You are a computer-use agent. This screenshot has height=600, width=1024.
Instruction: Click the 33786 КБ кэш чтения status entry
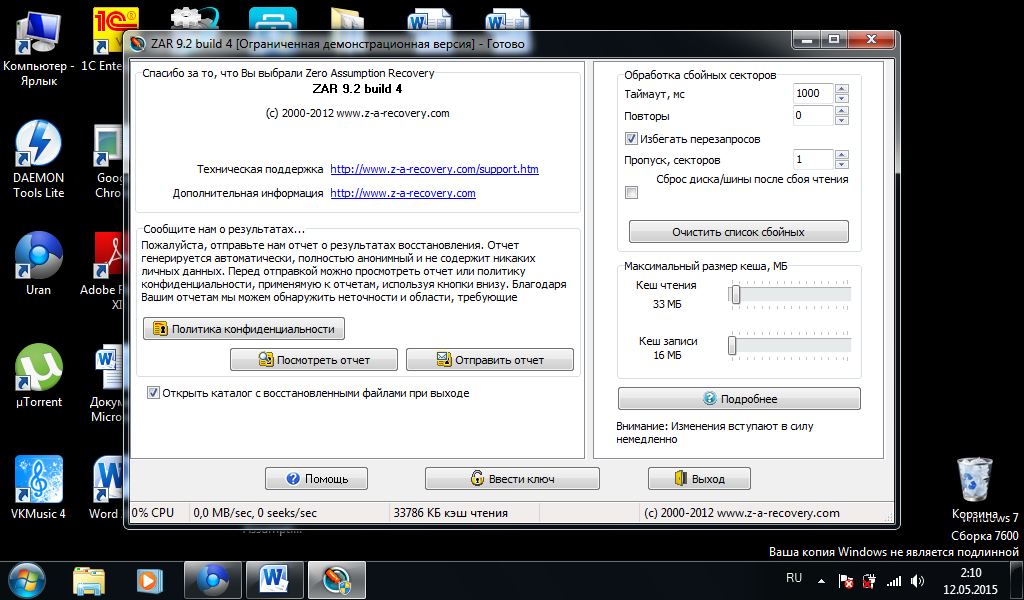click(464, 513)
